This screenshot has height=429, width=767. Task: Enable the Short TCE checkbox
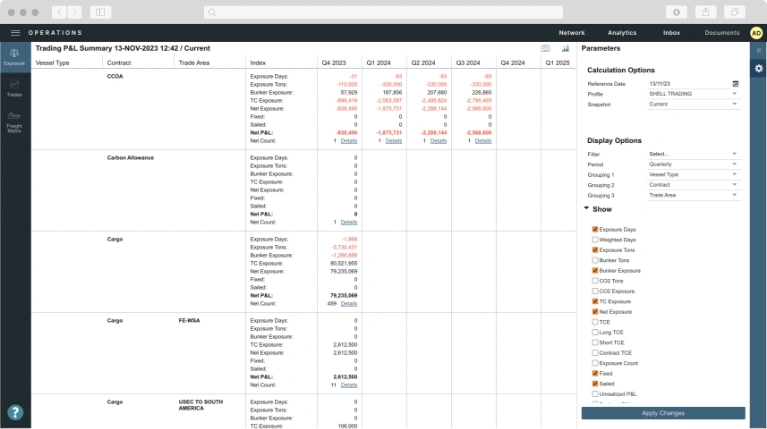595,342
